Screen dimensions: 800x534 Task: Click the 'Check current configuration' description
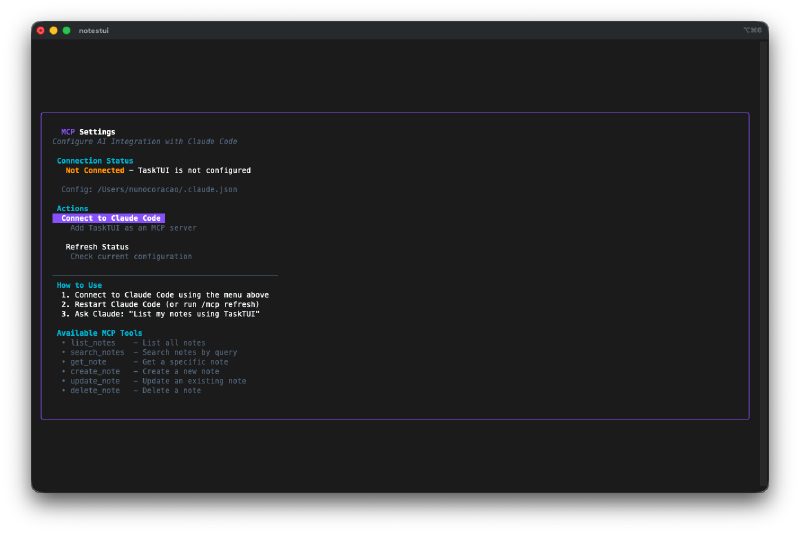(x=131, y=257)
